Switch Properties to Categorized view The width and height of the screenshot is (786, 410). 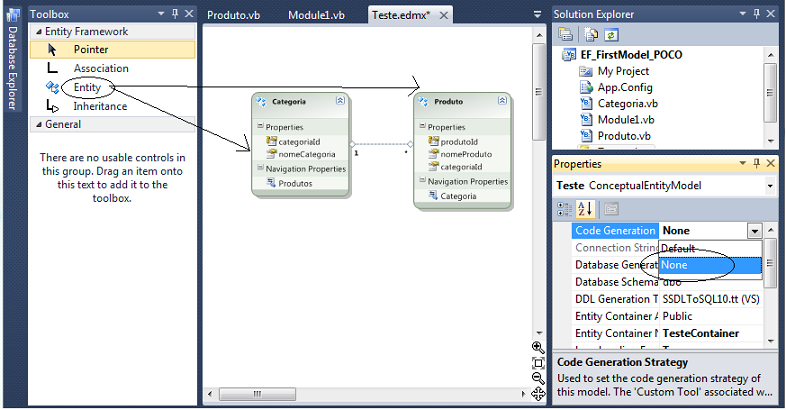[x=564, y=209]
